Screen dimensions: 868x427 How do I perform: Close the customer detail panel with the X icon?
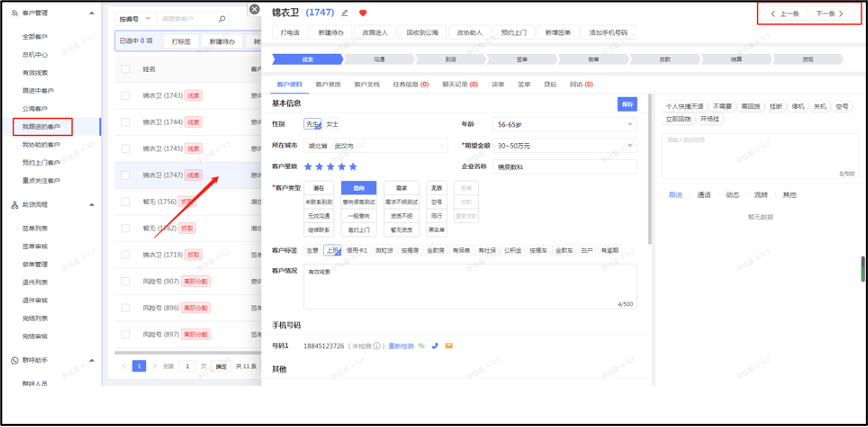coord(254,9)
